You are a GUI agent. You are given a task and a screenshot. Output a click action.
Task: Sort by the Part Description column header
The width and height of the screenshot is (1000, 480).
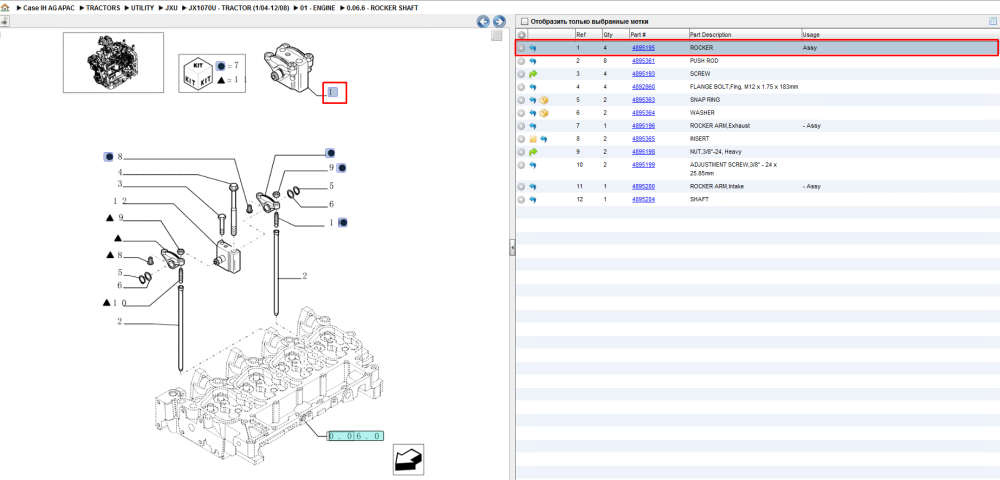pyautogui.click(x=710, y=34)
